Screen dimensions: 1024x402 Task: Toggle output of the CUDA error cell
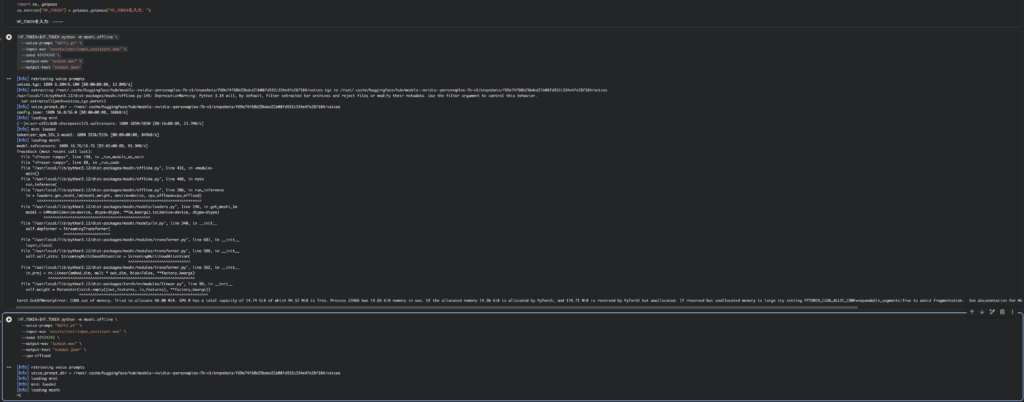click(x=9, y=77)
